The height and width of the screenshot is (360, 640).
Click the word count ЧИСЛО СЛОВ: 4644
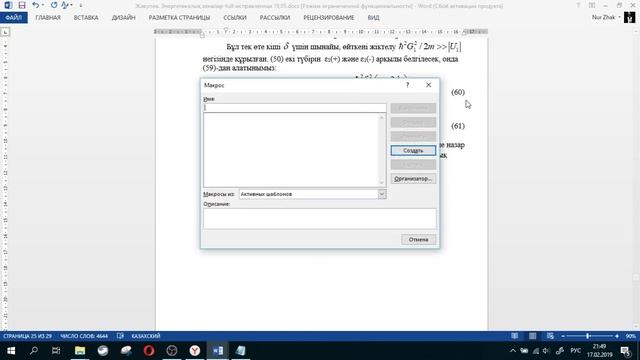(84, 336)
